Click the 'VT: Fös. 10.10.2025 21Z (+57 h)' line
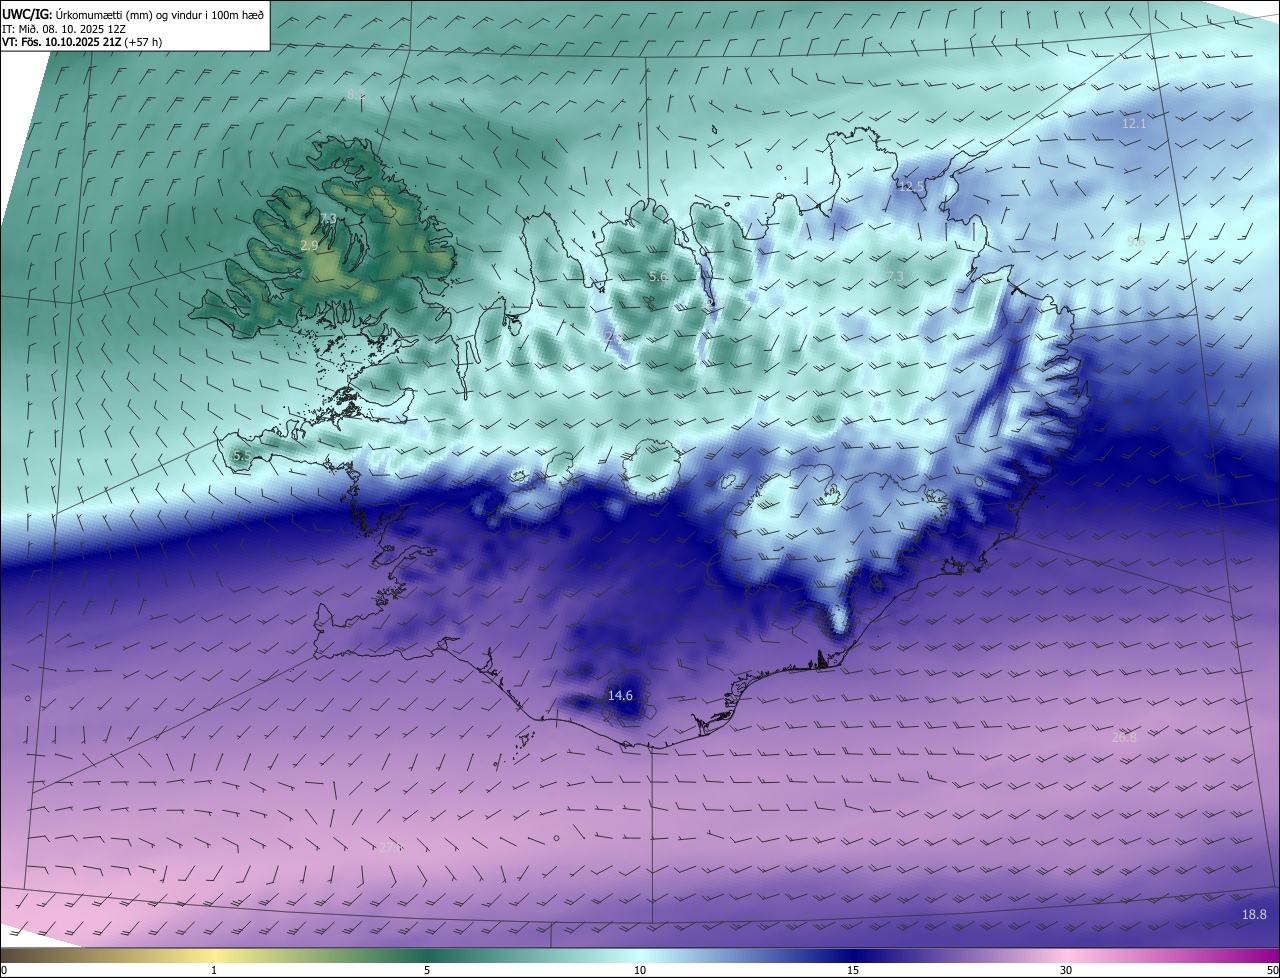The image size is (1280, 978). (x=82, y=42)
